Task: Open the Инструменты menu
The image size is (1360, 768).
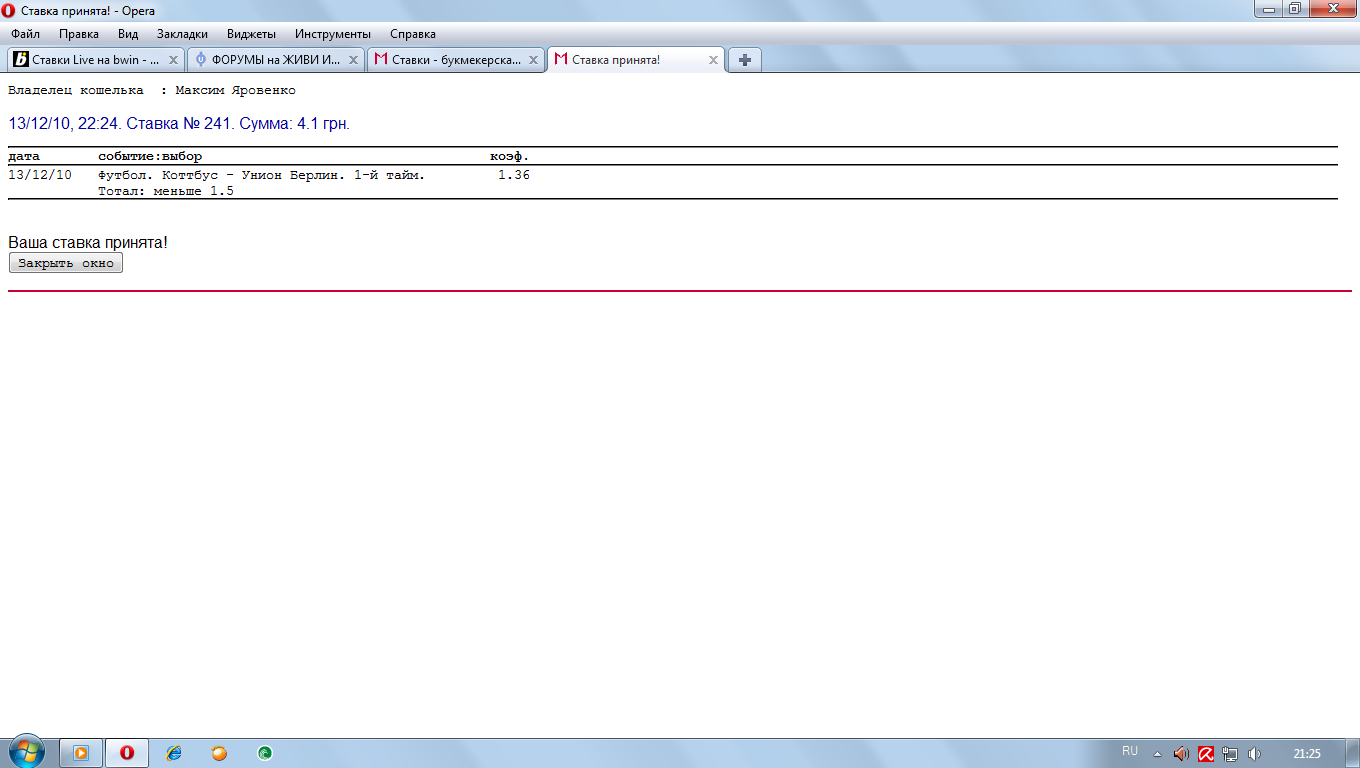Action: [332, 33]
